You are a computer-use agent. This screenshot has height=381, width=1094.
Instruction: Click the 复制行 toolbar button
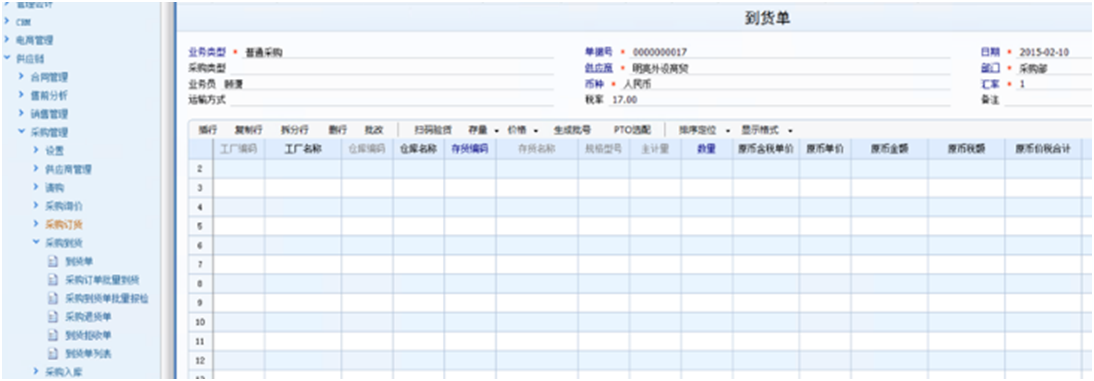248,130
